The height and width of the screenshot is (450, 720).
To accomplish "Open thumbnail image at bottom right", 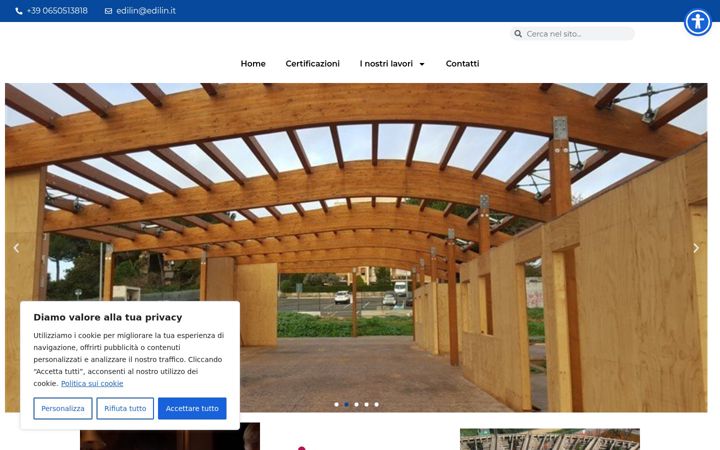I will tap(550, 439).
